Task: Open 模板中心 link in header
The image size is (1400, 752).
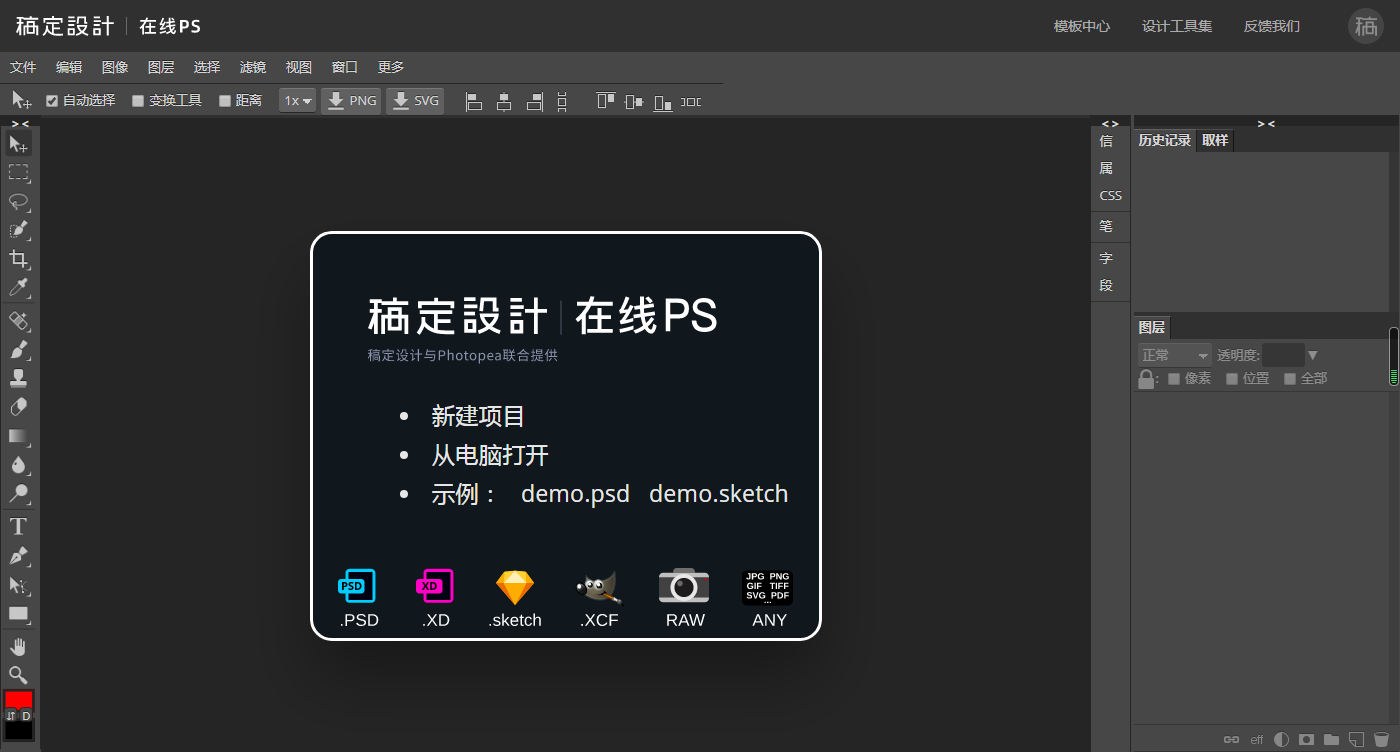Action: click(x=1082, y=26)
